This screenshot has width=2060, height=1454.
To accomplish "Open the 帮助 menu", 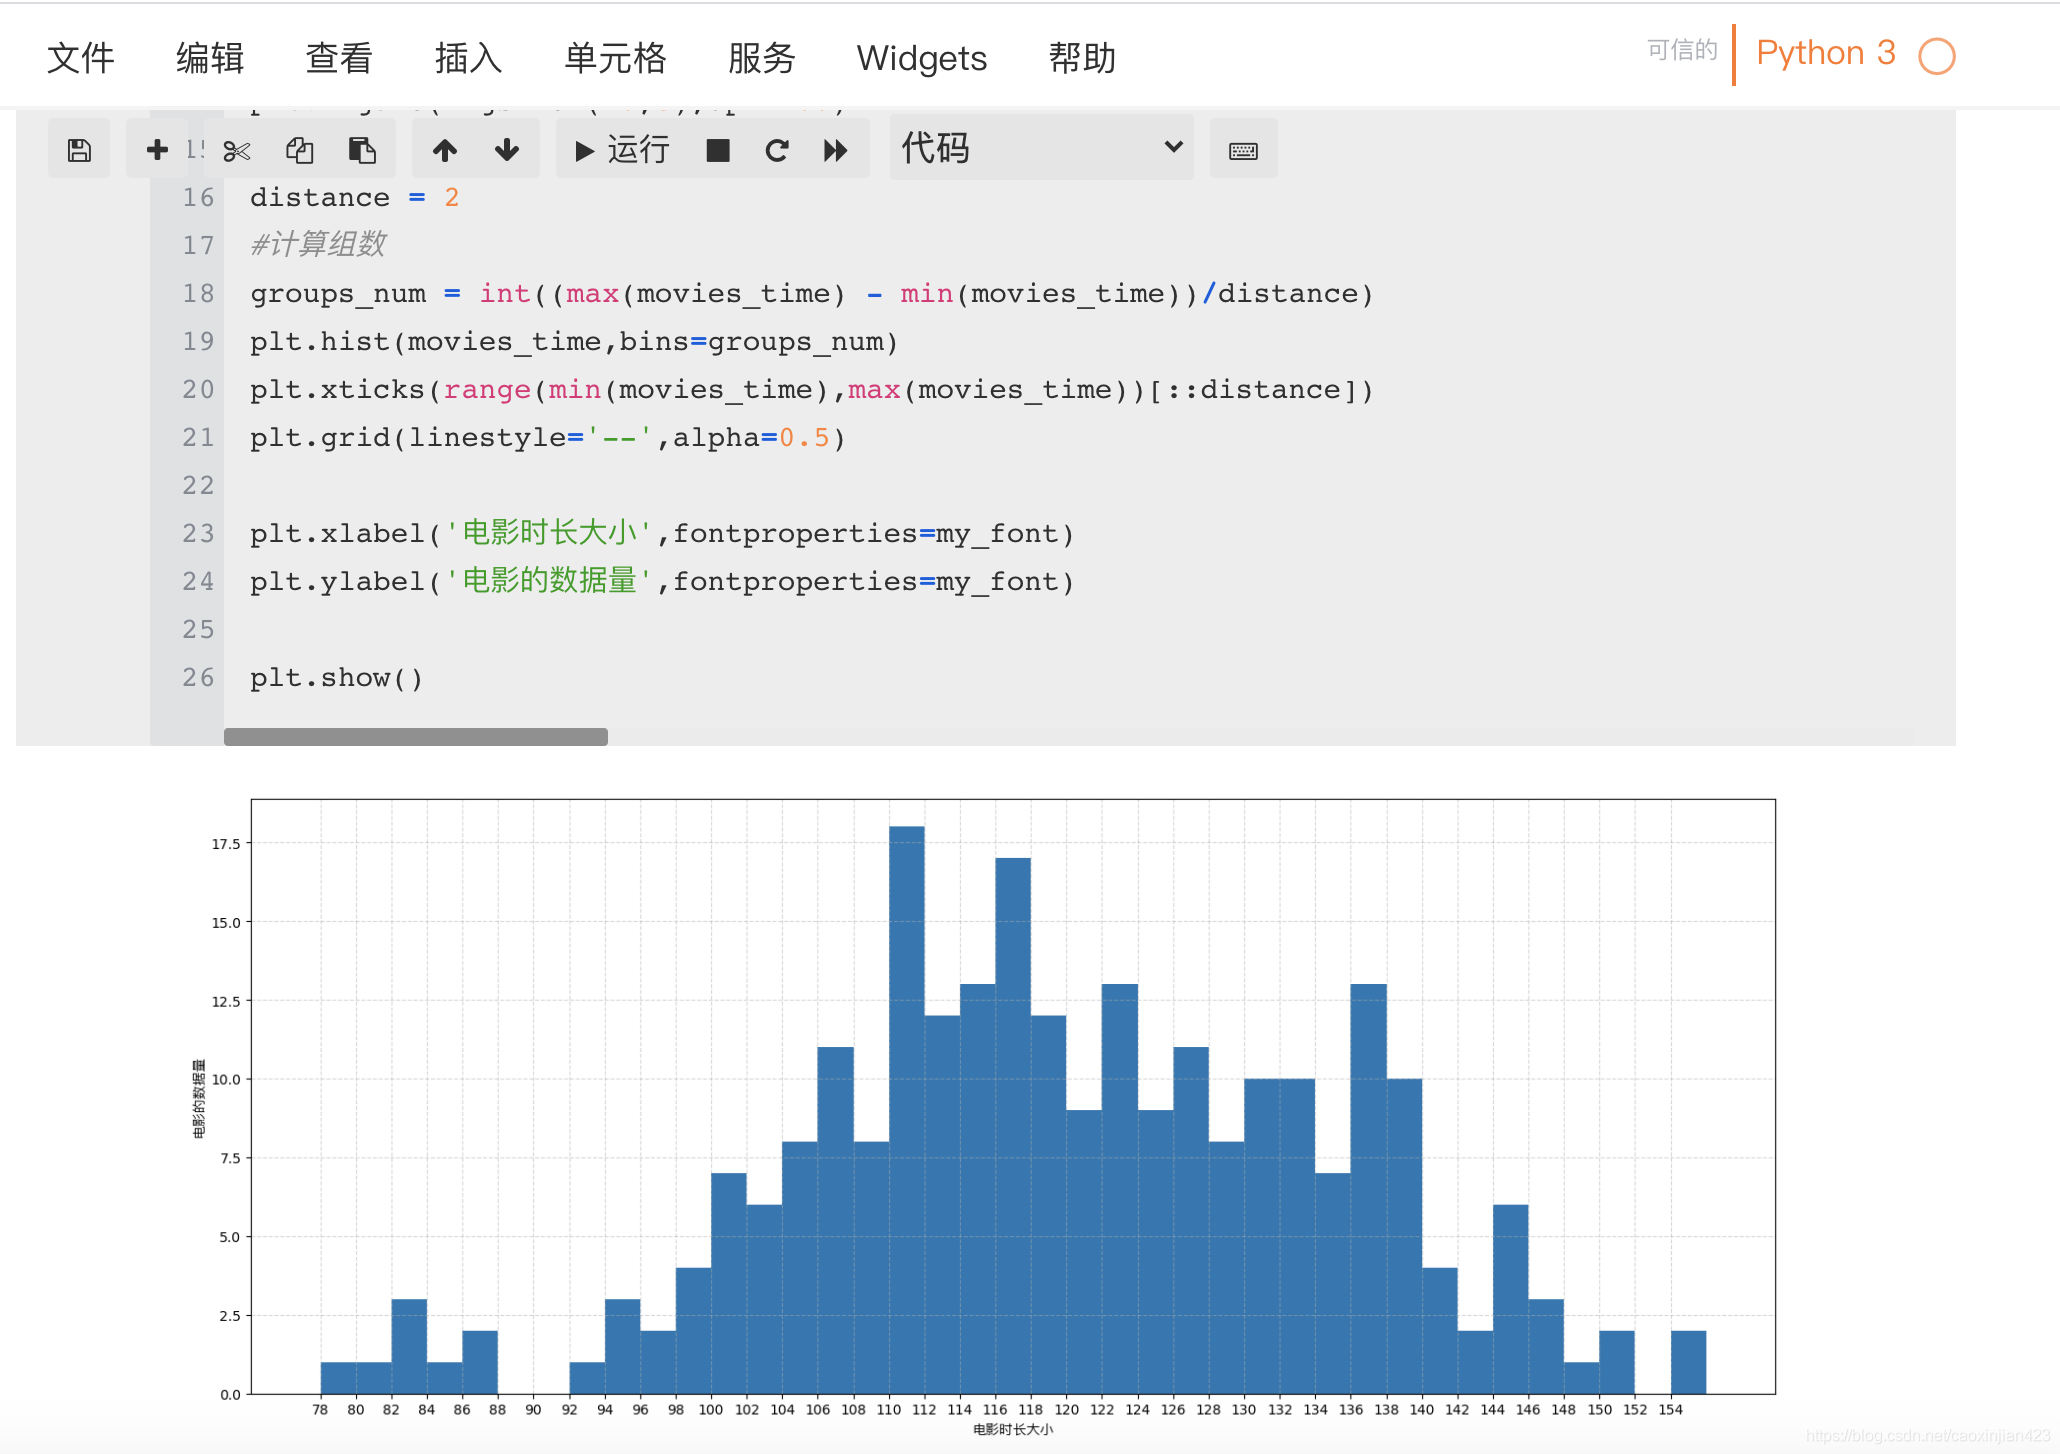I will 1081,58.
